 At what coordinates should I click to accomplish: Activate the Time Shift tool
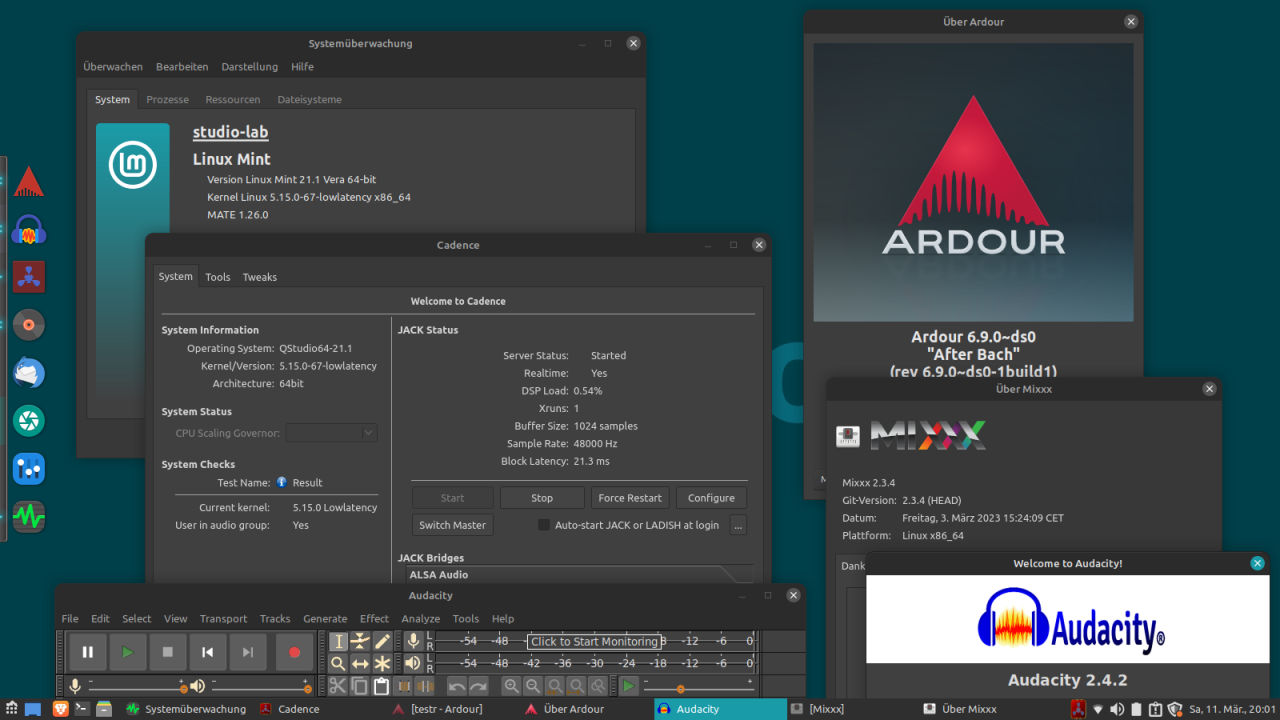click(360, 663)
